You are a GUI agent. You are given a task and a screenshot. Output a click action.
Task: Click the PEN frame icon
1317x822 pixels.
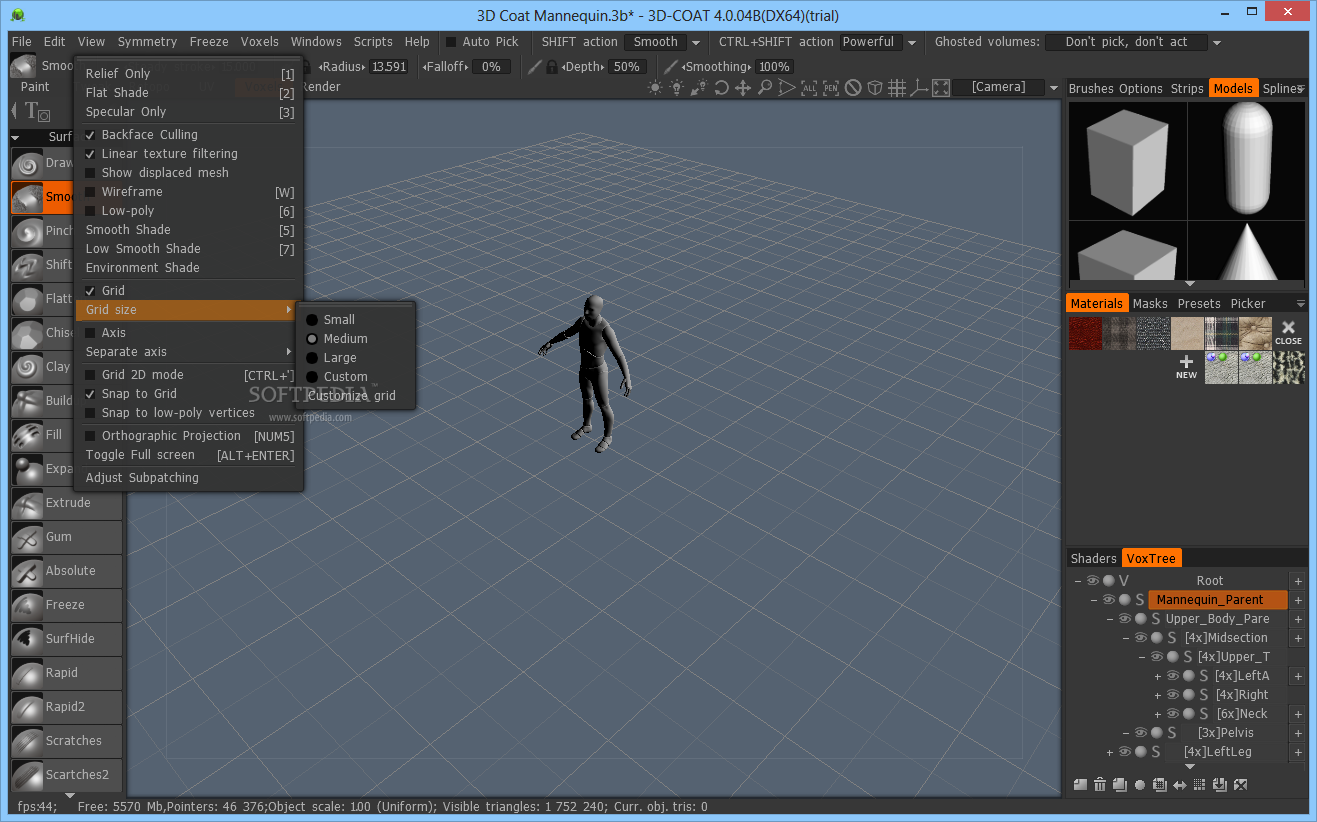(831, 88)
